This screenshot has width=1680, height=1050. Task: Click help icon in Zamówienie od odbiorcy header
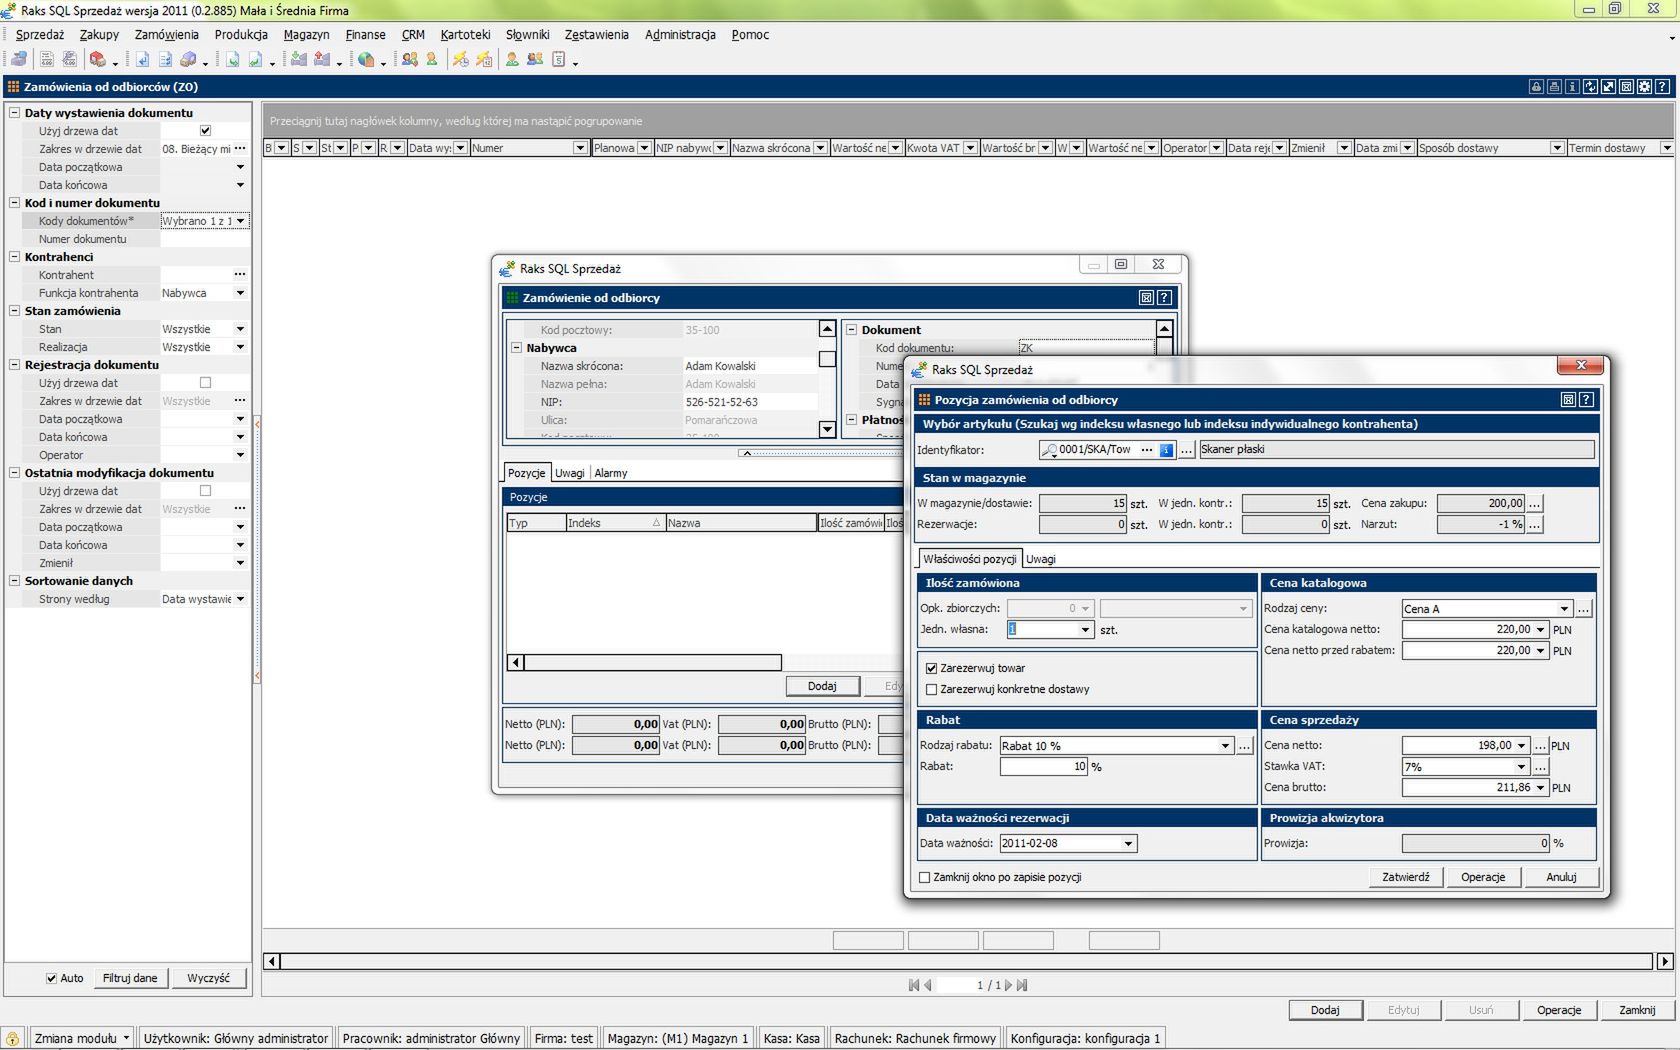tap(1164, 297)
